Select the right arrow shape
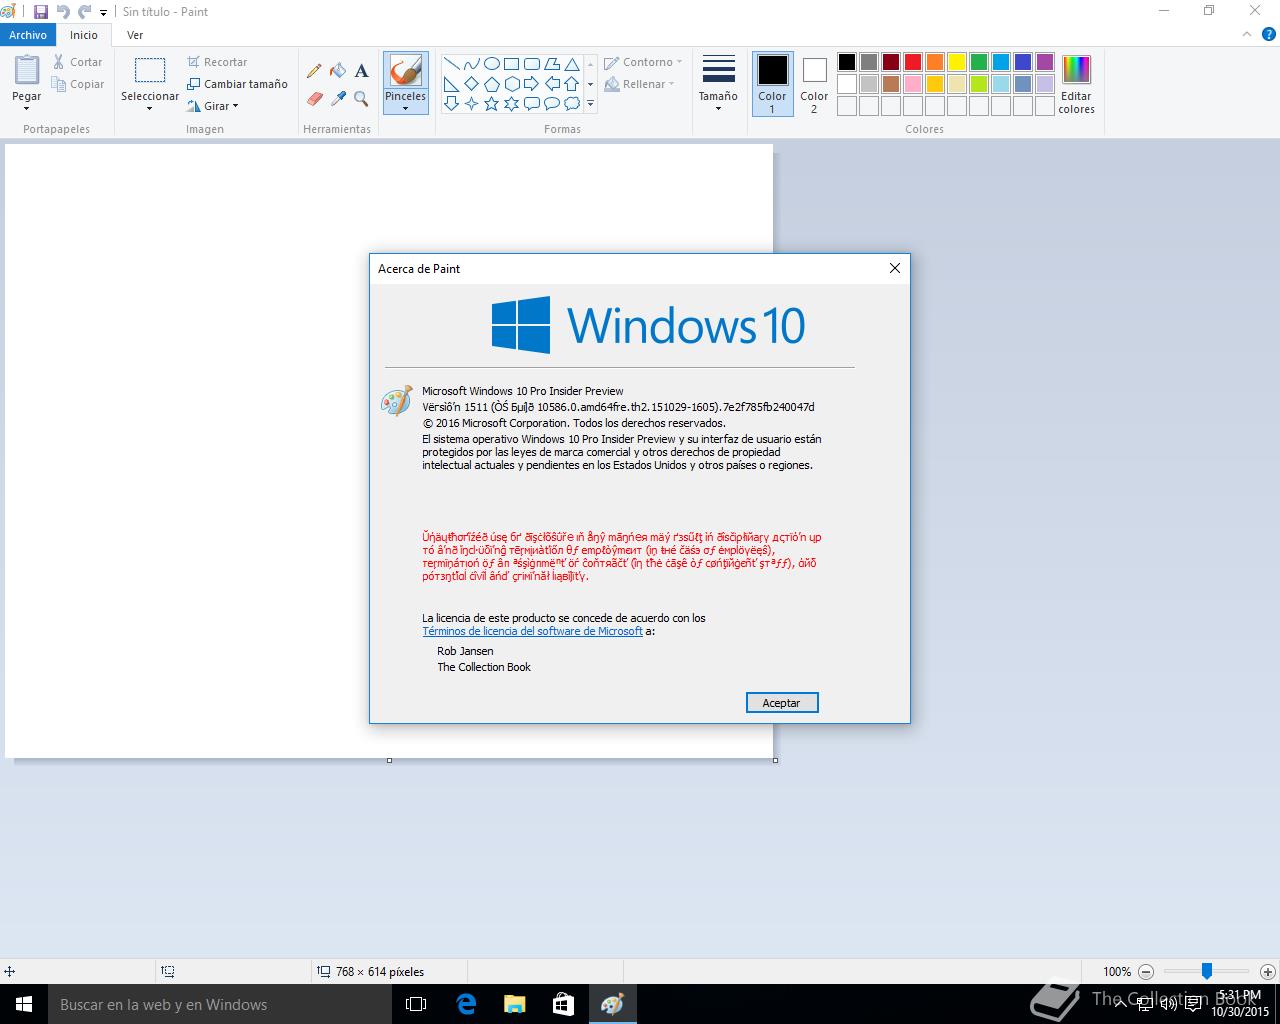1280x1024 pixels. [x=531, y=84]
